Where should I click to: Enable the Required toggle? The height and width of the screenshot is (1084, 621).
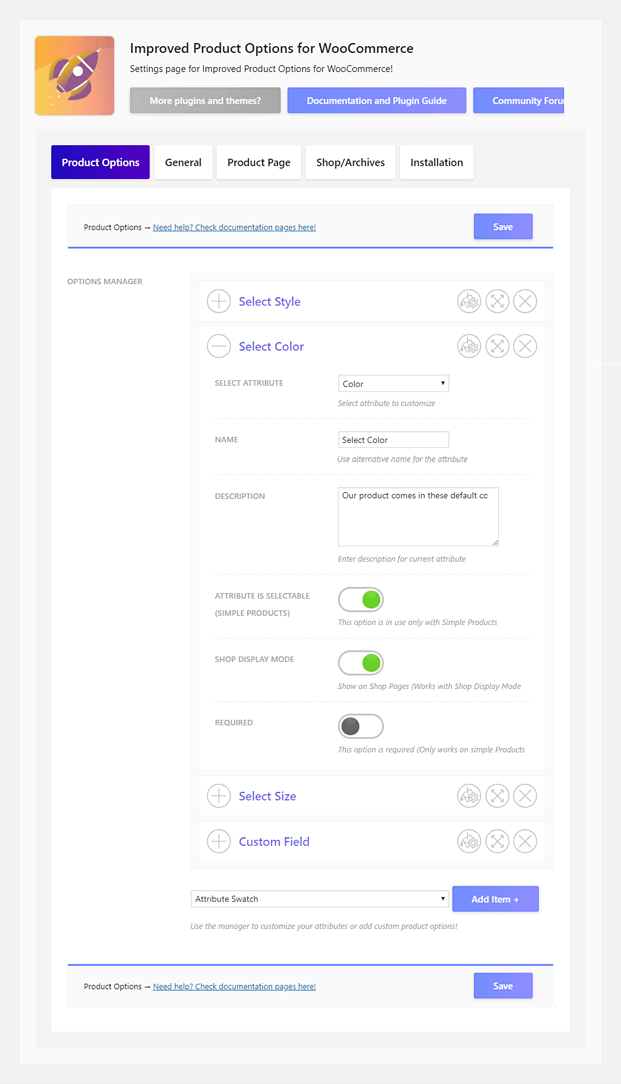click(361, 725)
